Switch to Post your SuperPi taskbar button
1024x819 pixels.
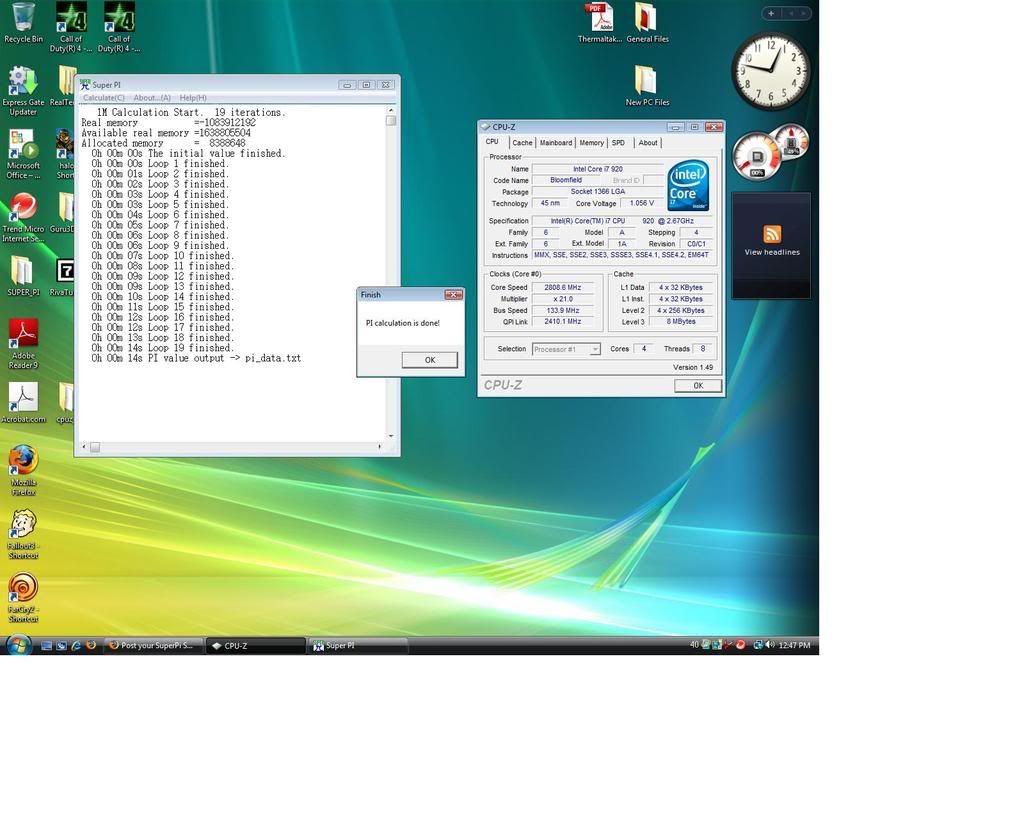pyautogui.click(x=153, y=645)
